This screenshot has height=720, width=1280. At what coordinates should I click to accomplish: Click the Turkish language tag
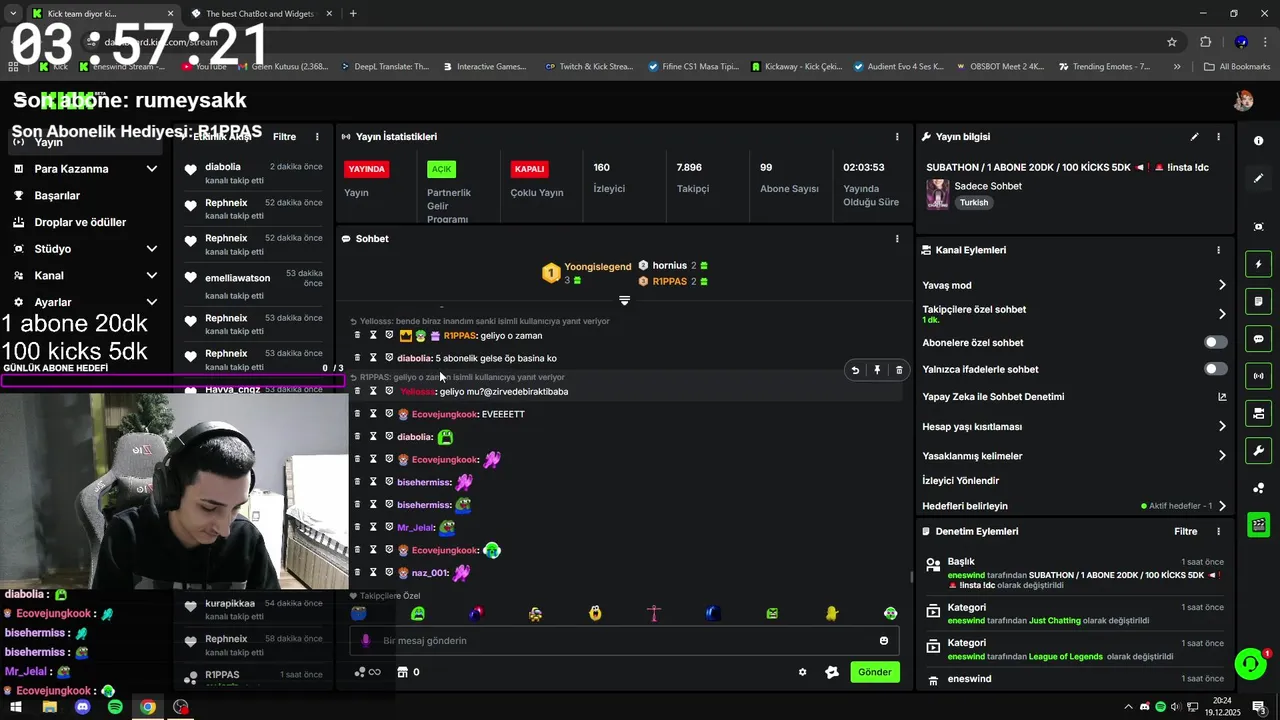974,202
